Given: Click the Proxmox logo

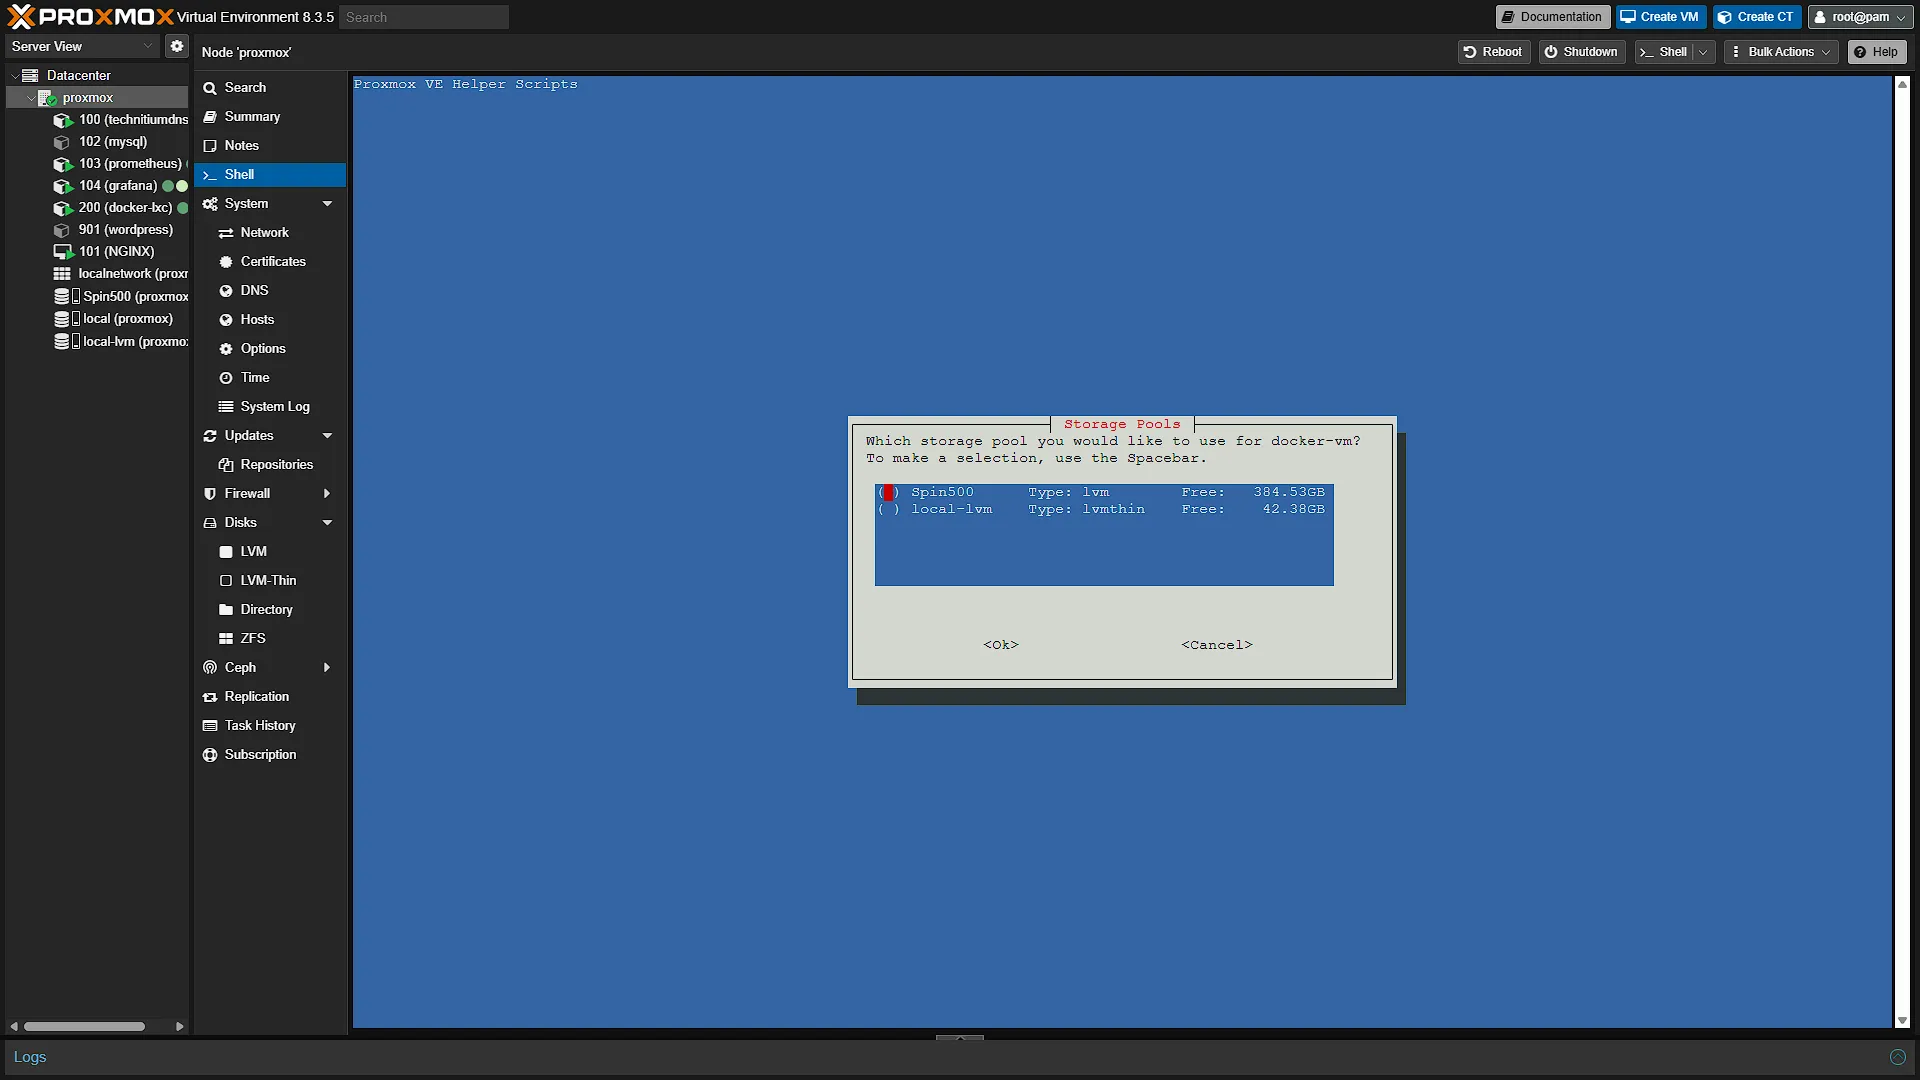Looking at the screenshot, I should [x=90, y=17].
